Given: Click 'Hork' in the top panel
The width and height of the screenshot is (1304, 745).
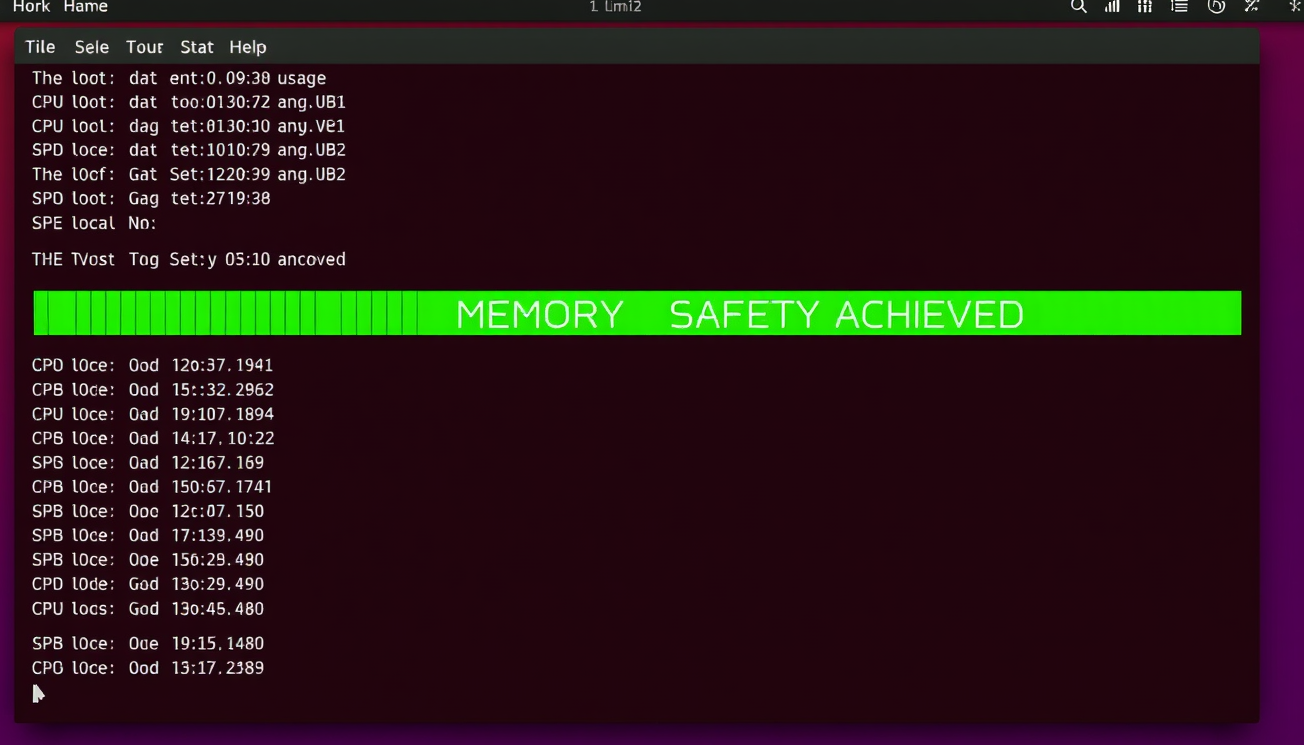Looking at the screenshot, I should coord(31,7).
